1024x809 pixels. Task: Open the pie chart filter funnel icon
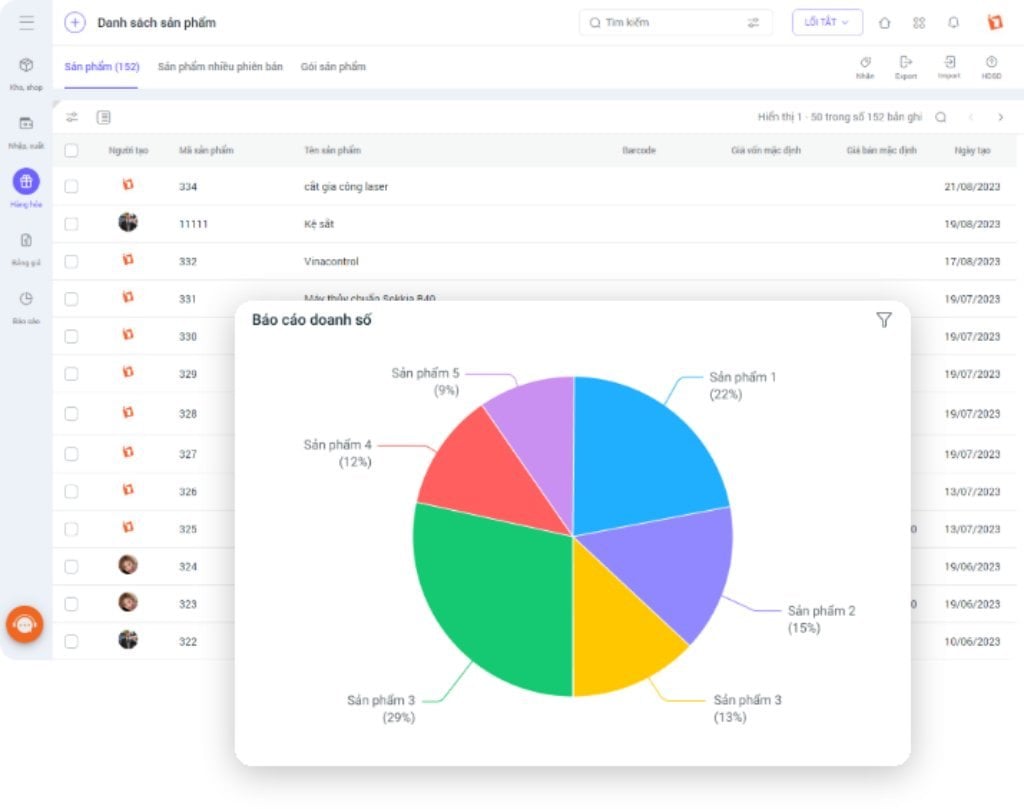coord(883,320)
